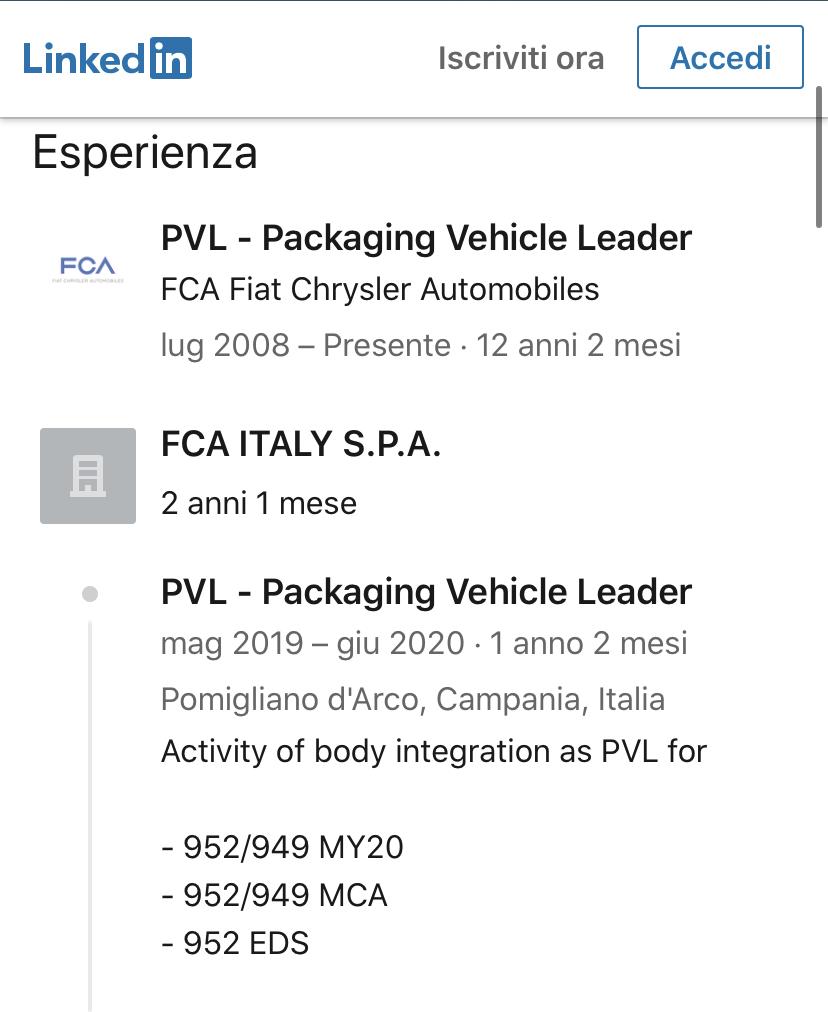
Task: Open the FCA ITALY S.P.A. company link
Action: [x=301, y=444]
